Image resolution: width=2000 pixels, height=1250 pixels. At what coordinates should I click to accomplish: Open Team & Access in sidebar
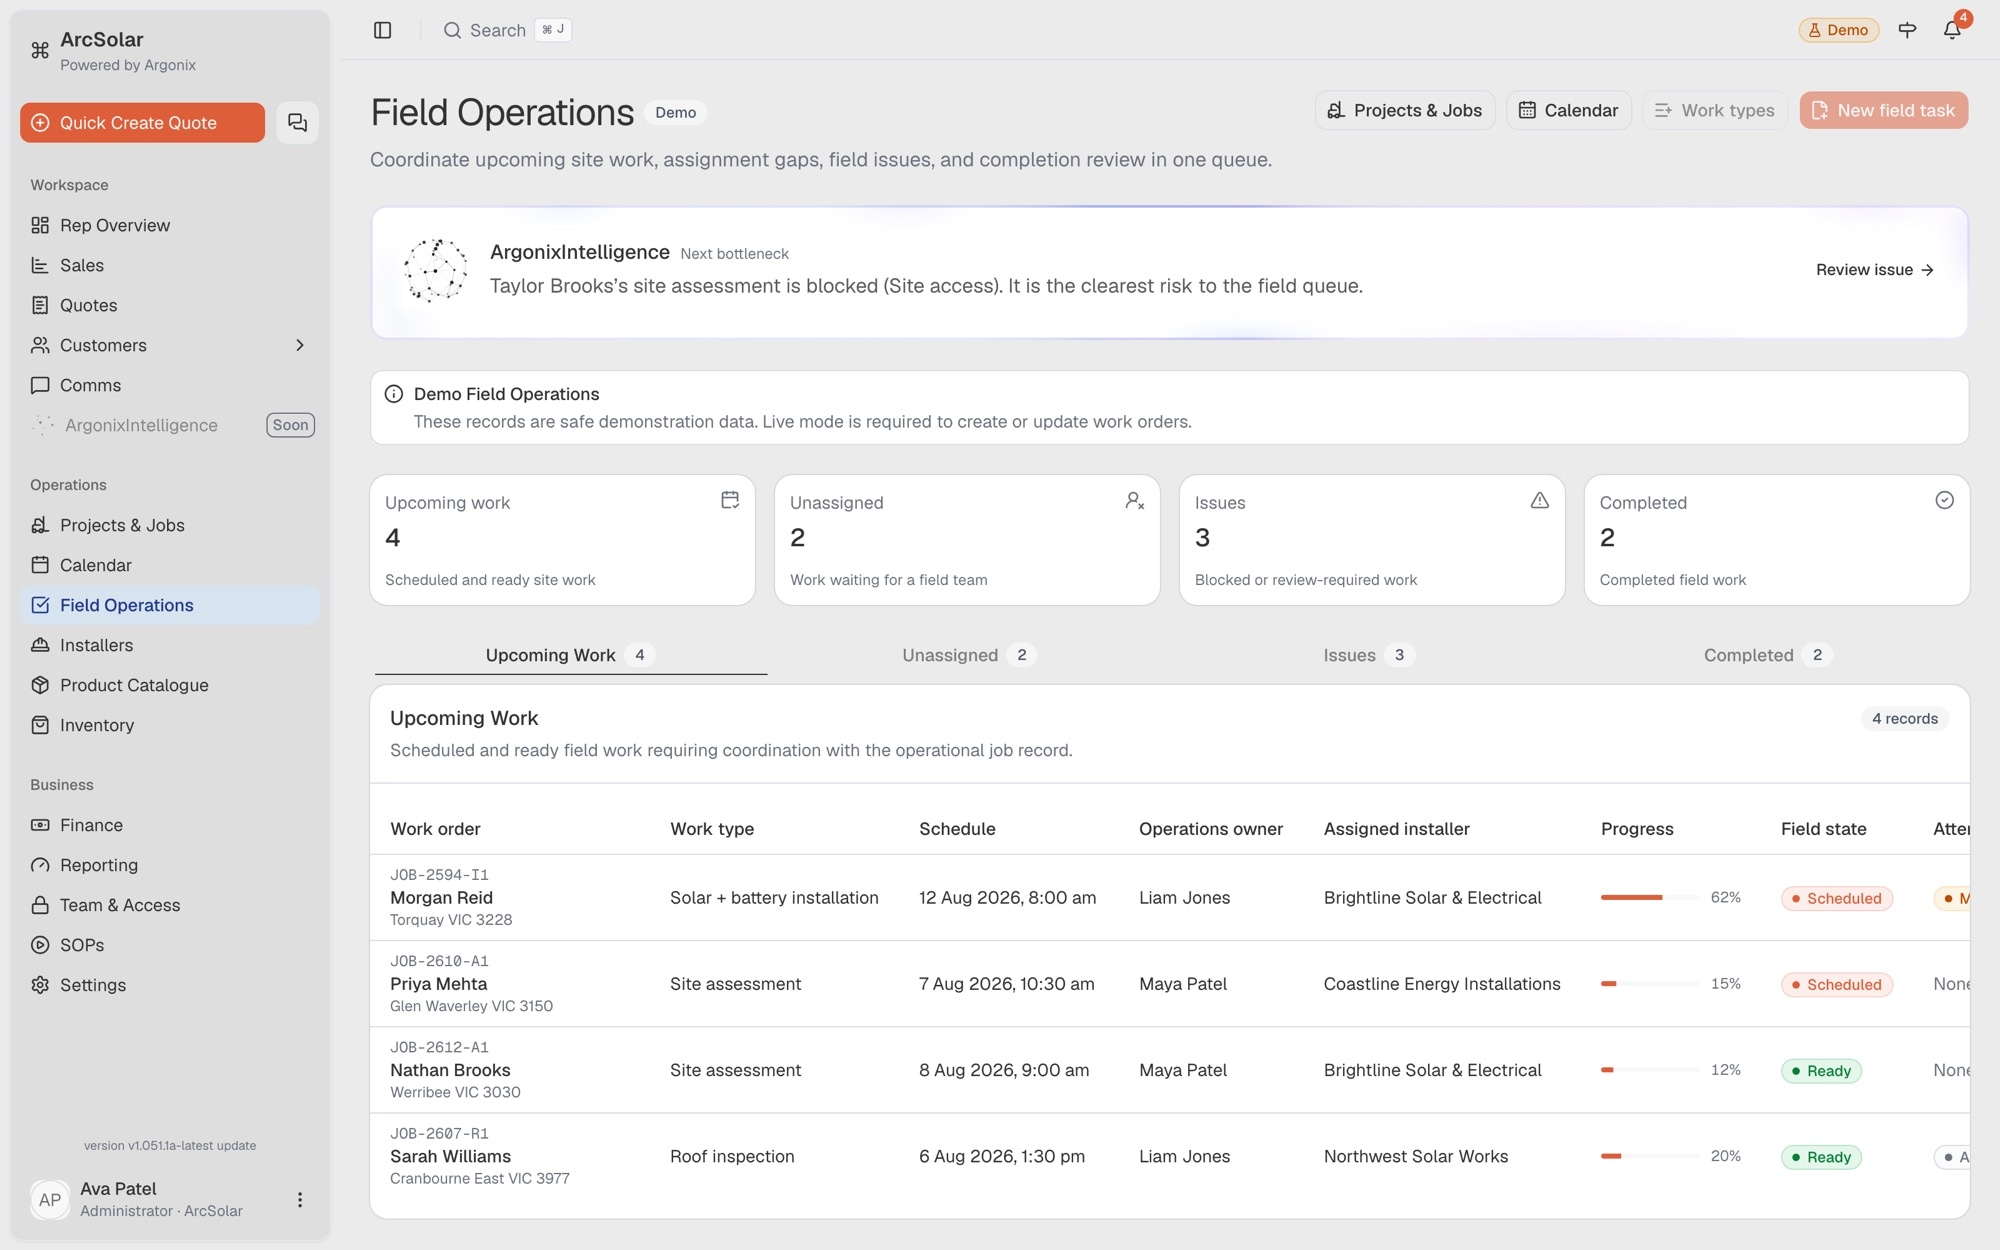click(170, 905)
